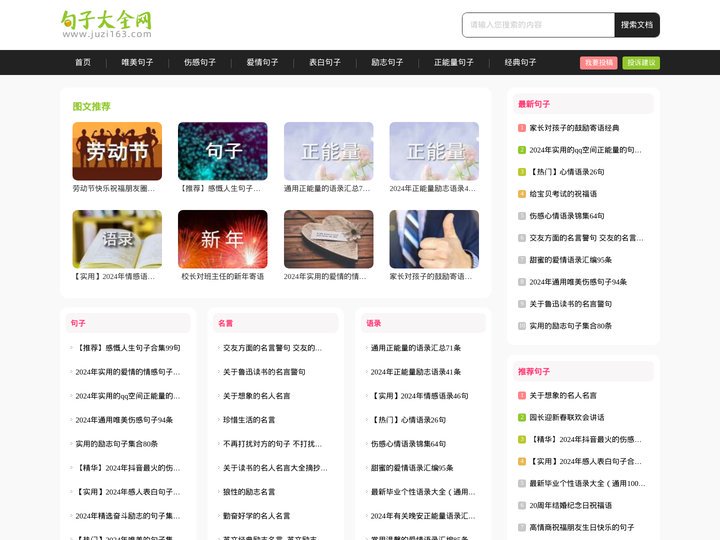Click the pink 我要投稿 button

click(599, 62)
